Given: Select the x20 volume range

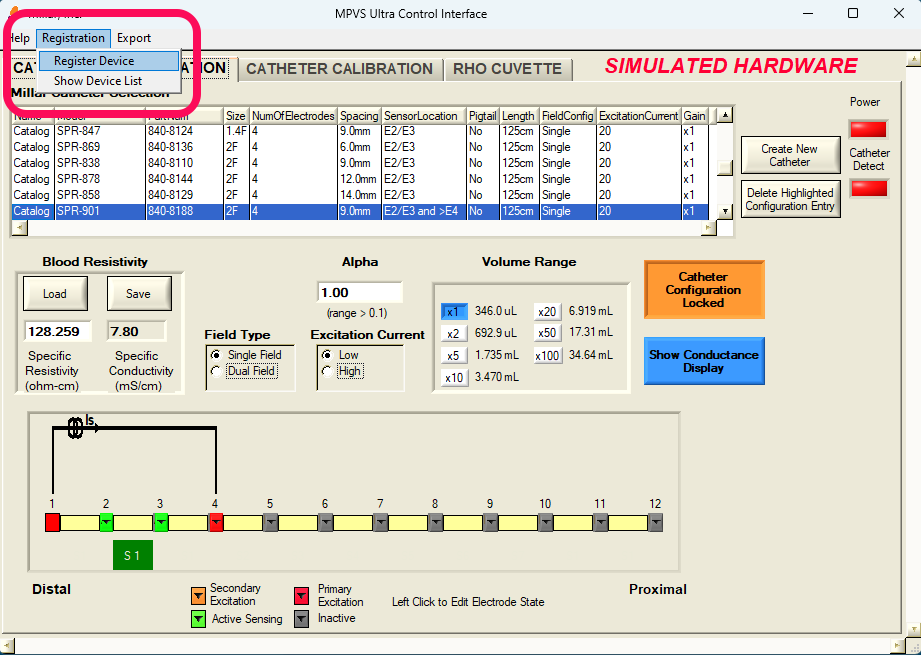Looking at the screenshot, I should [x=547, y=311].
